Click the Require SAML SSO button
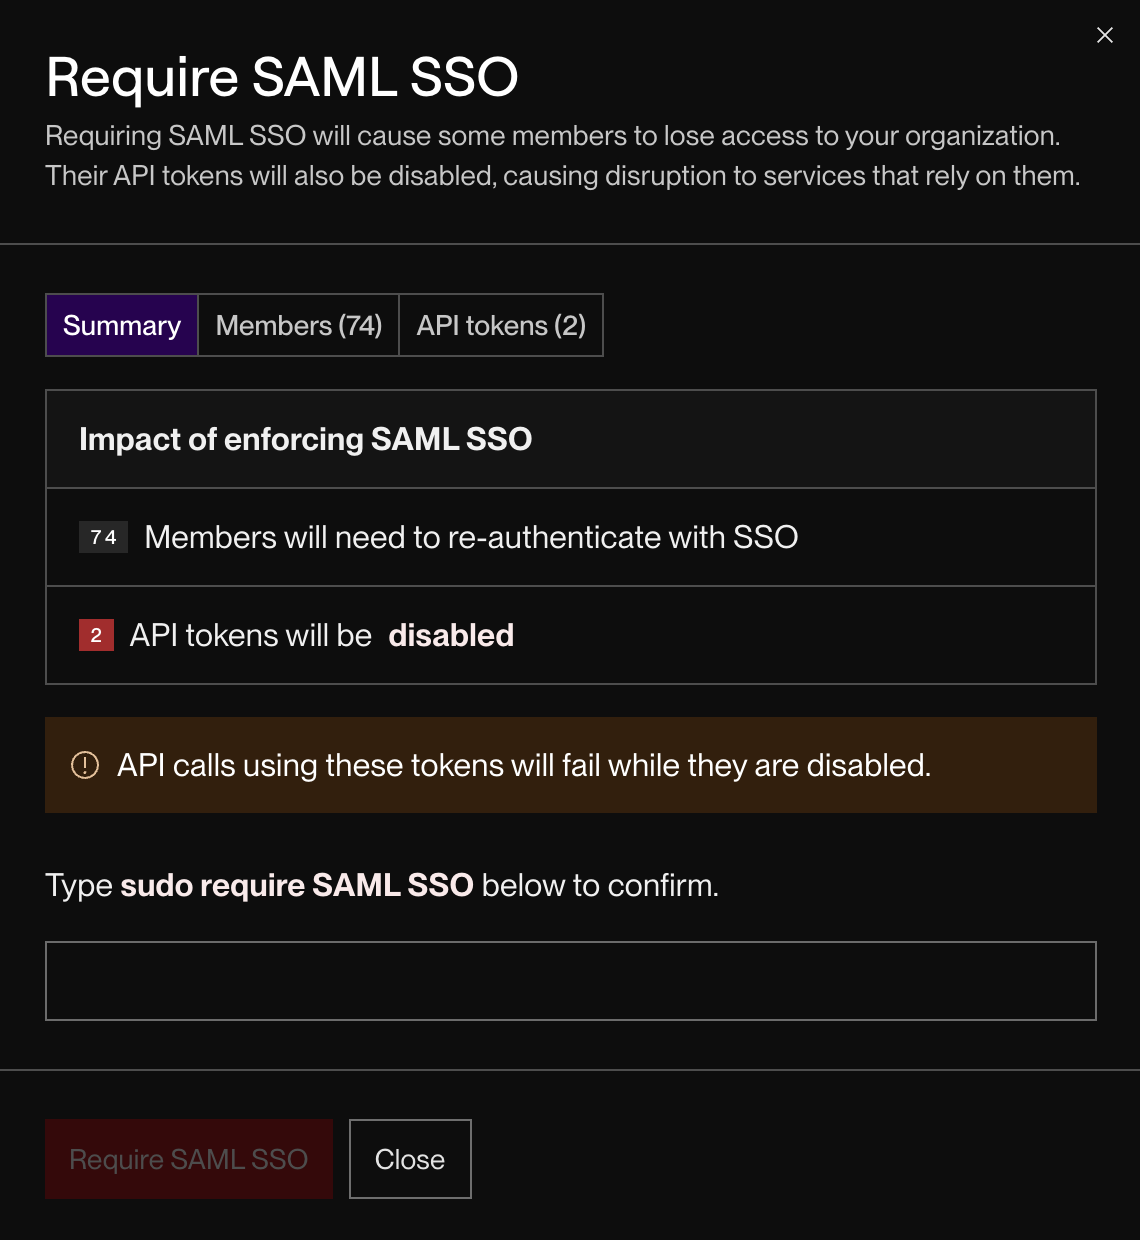This screenshot has height=1240, width=1140. [x=188, y=1159]
